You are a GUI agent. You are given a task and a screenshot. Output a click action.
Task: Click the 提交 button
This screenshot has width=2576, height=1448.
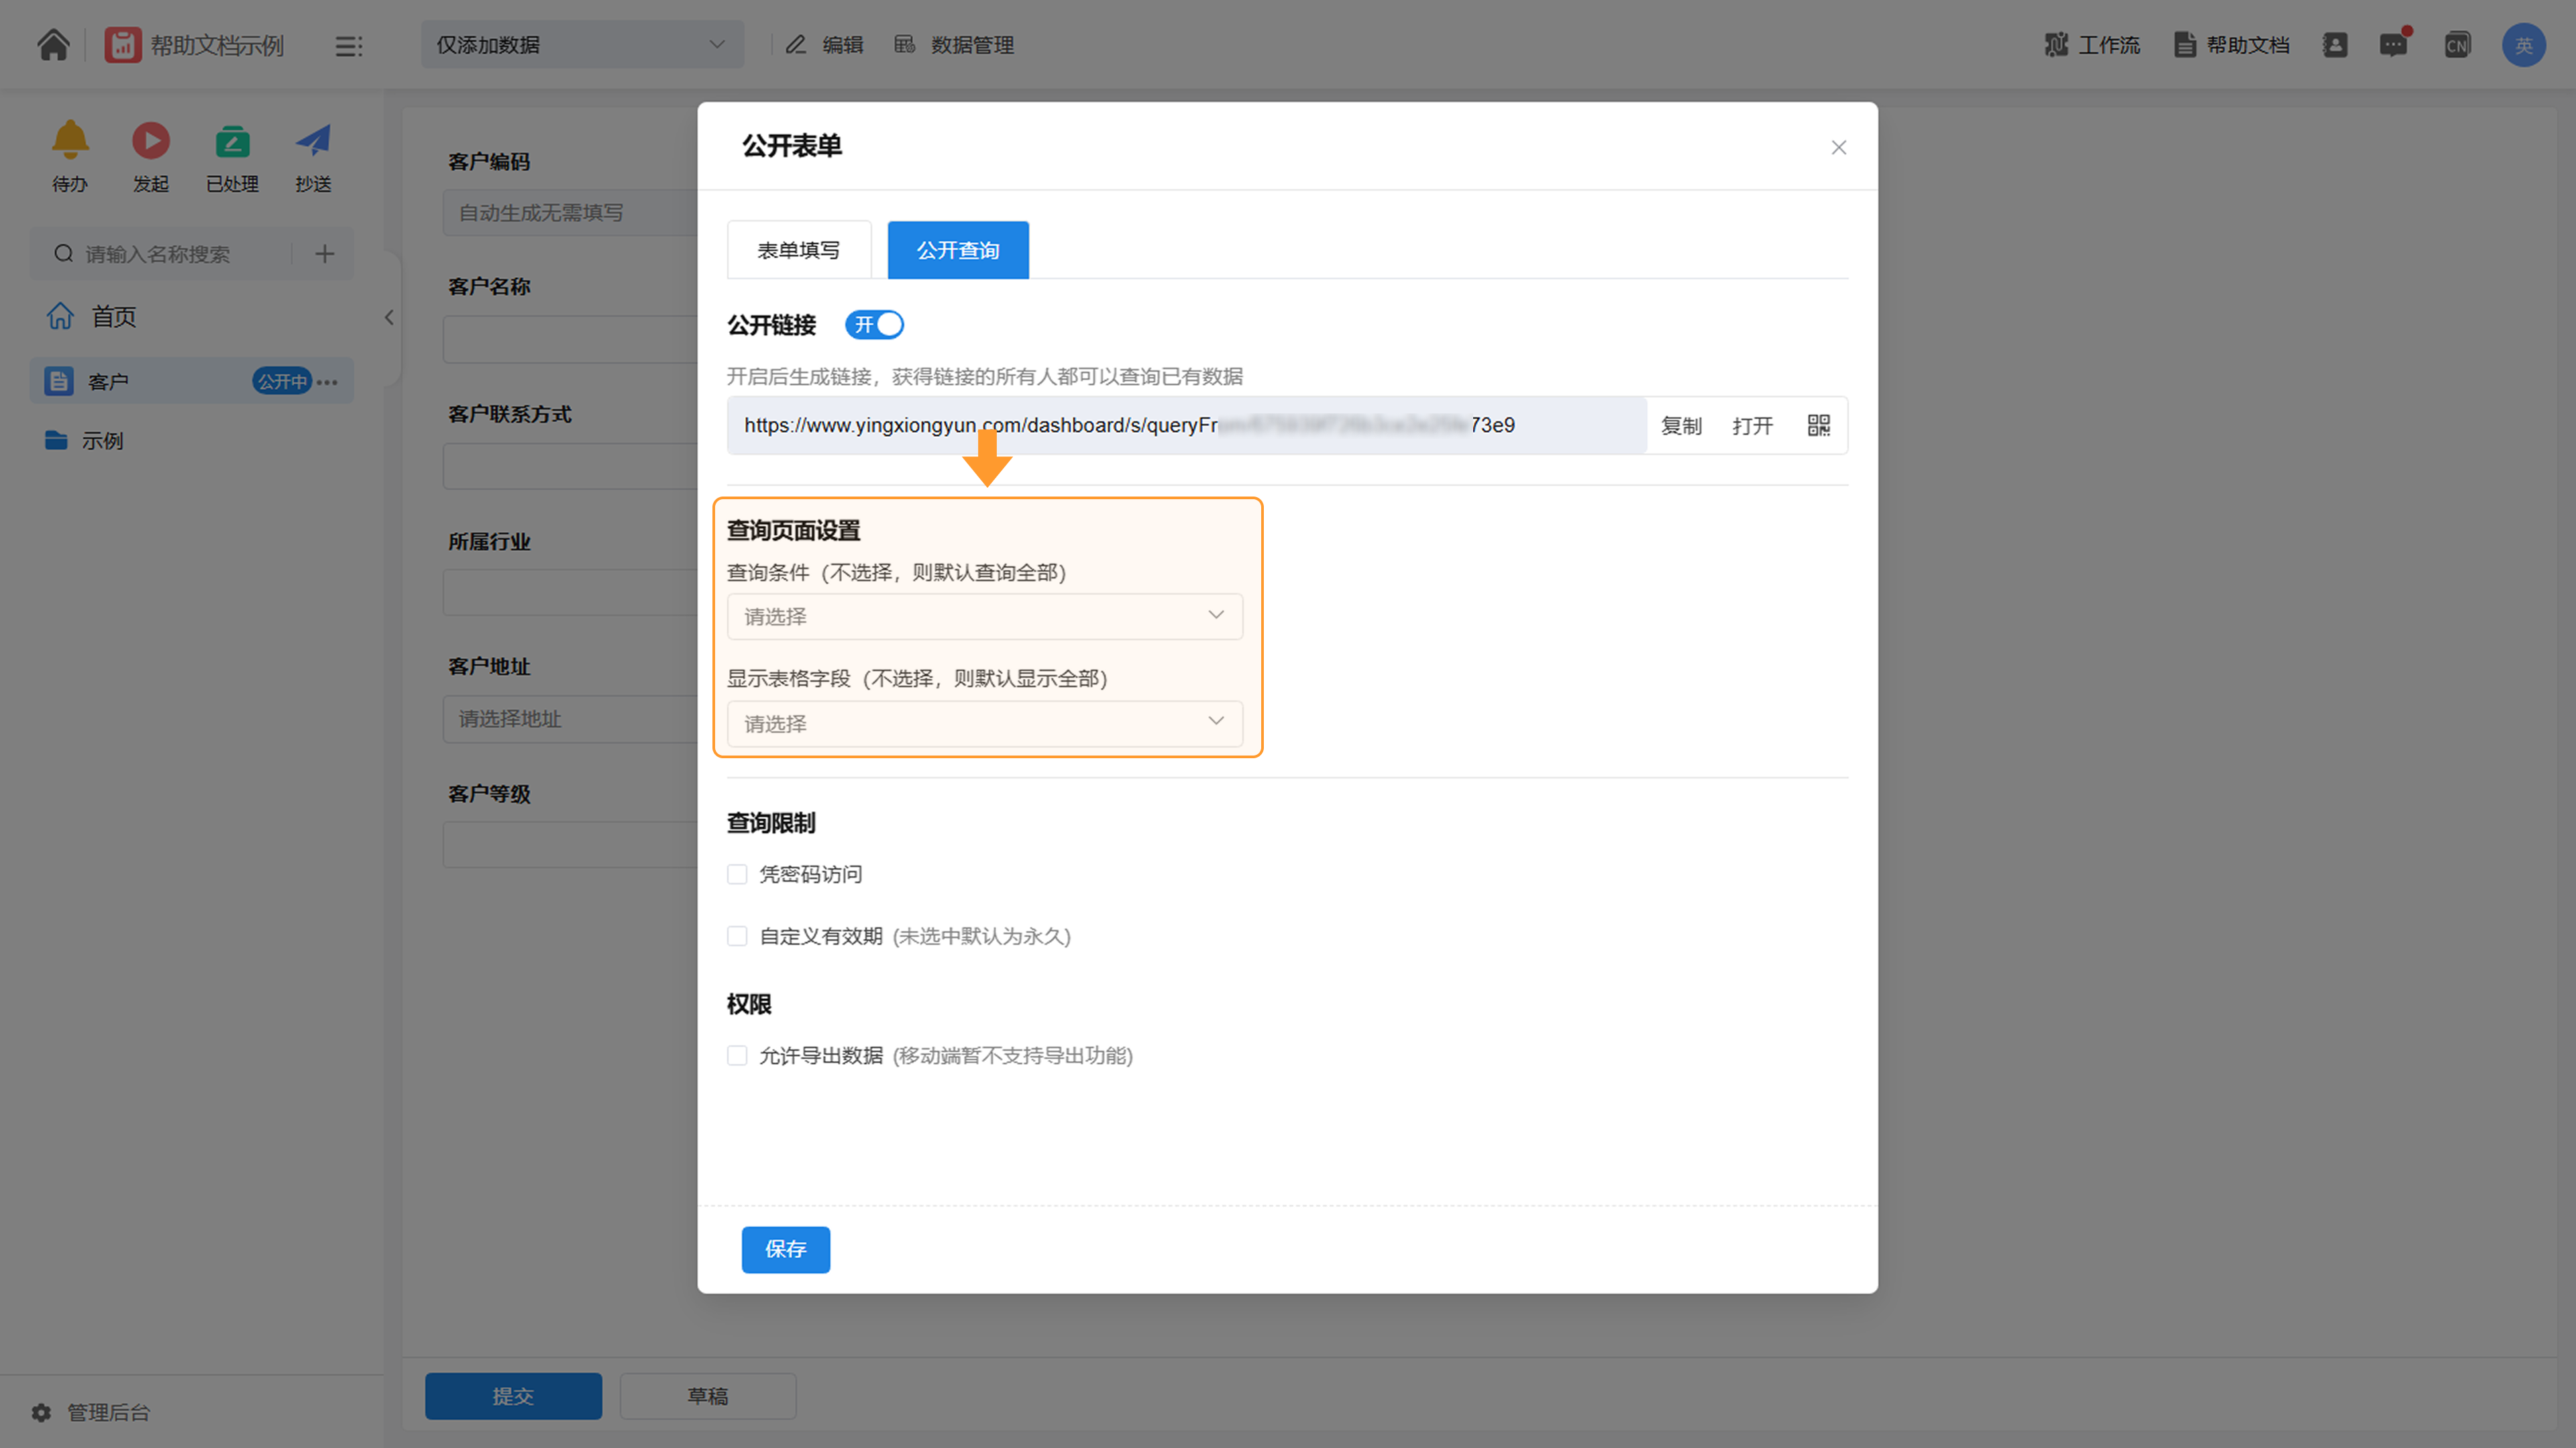tap(513, 1397)
